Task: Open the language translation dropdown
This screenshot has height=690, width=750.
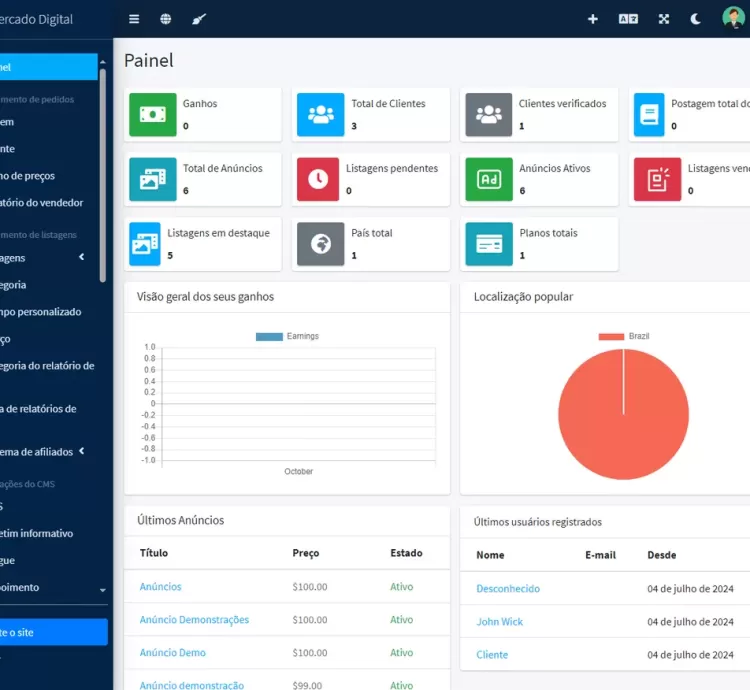Action: [628, 19]
